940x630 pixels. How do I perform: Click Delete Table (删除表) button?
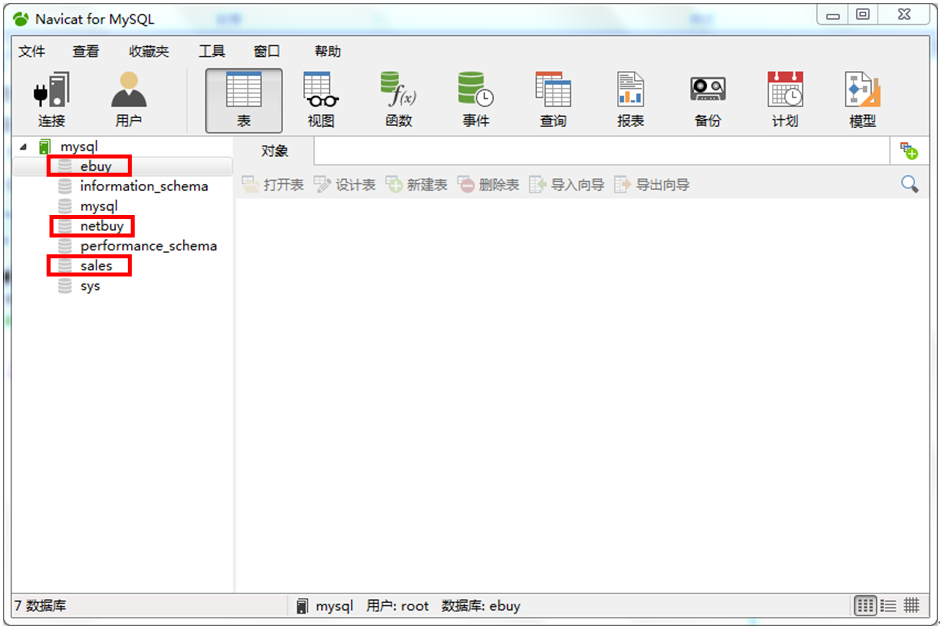[x=489, y=185]
